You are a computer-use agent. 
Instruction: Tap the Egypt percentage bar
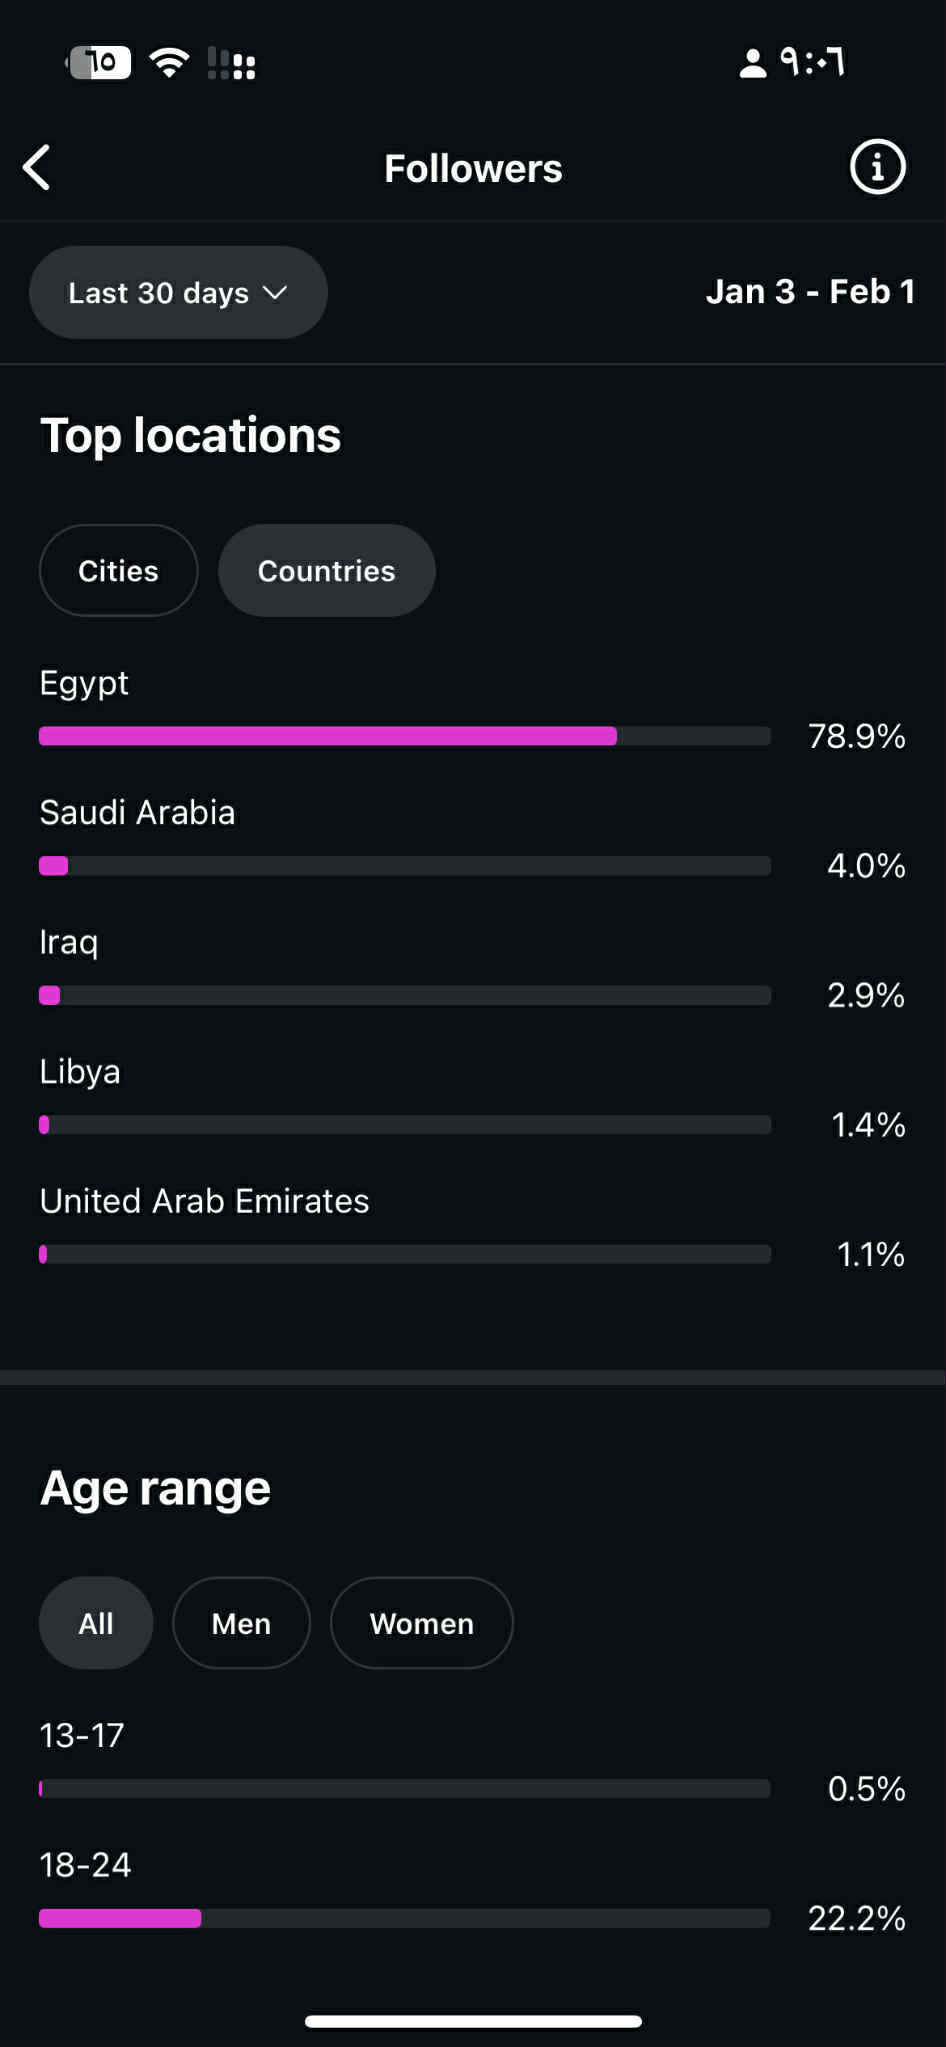click(404, 736)
